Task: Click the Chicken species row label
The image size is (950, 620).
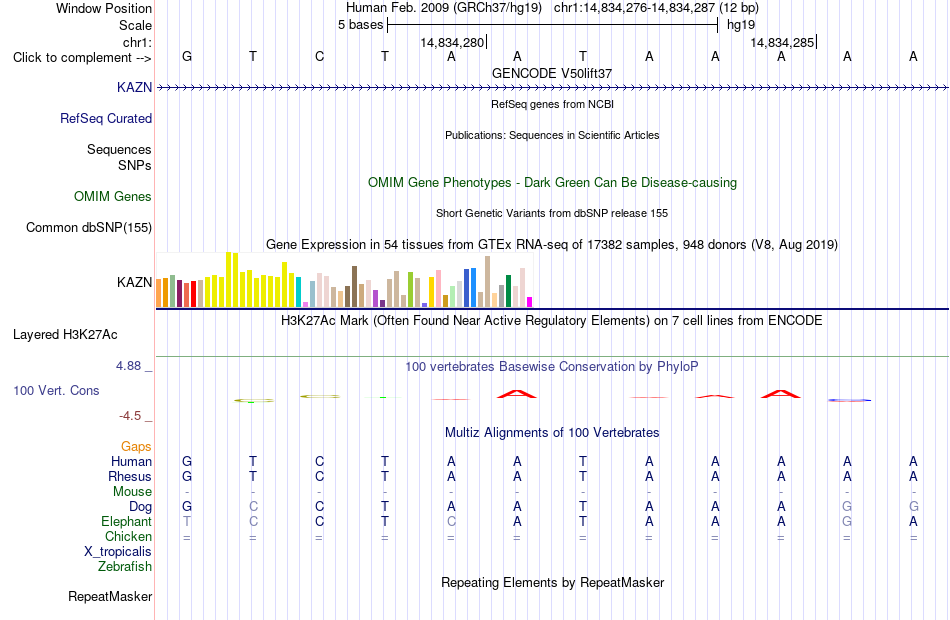Action: coord(128,537)
